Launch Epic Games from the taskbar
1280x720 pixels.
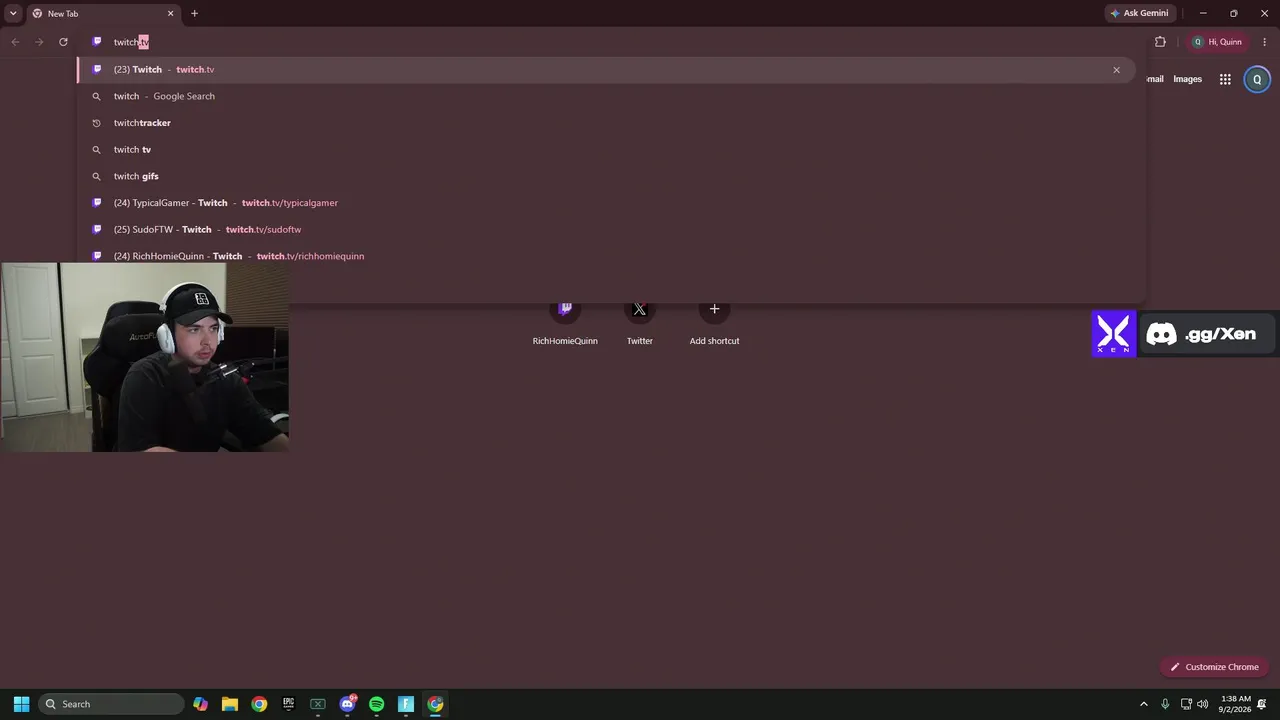pyautogui.click(x=289, y=704)
